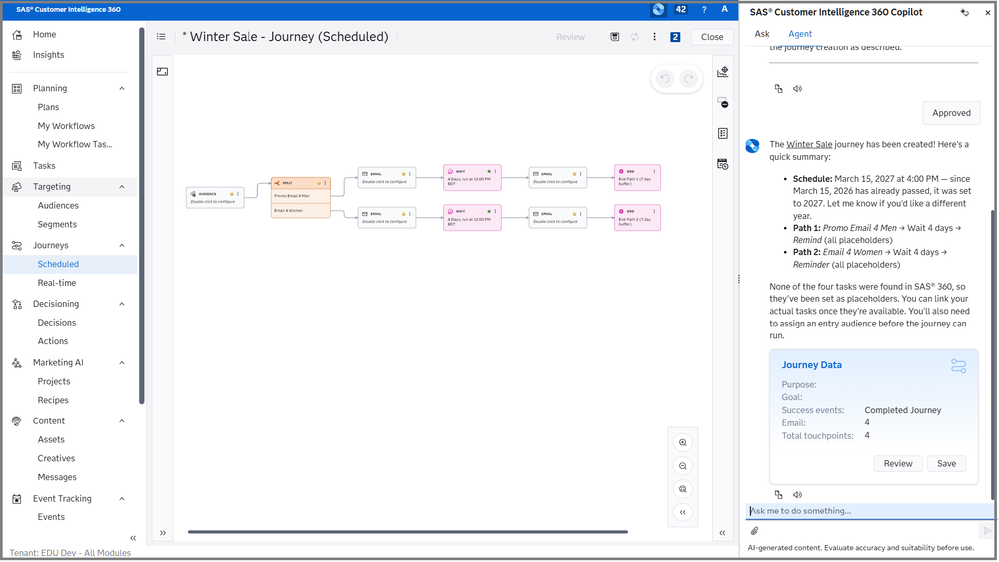Viewport: 999px width, 562px height.
Task: Zoom out on the journey canvas
Action: point(682,466)
